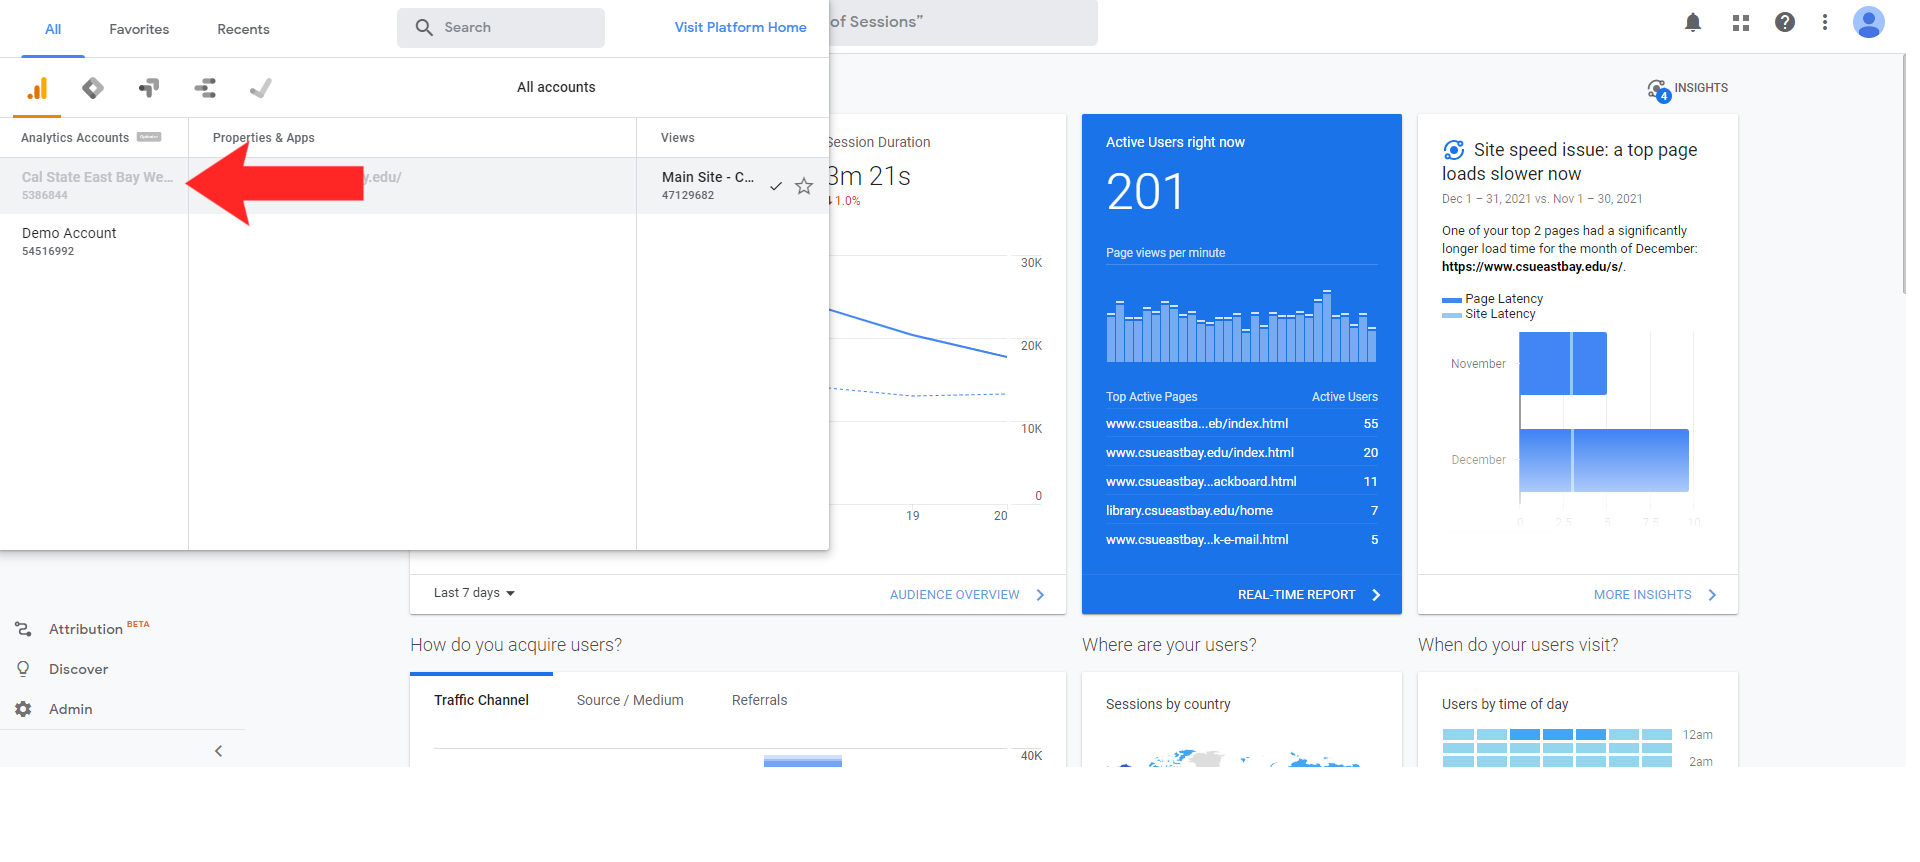The image size is (1920, 862).
Task: Click the index.html row with 55 users
Action: pos(1242,424)
